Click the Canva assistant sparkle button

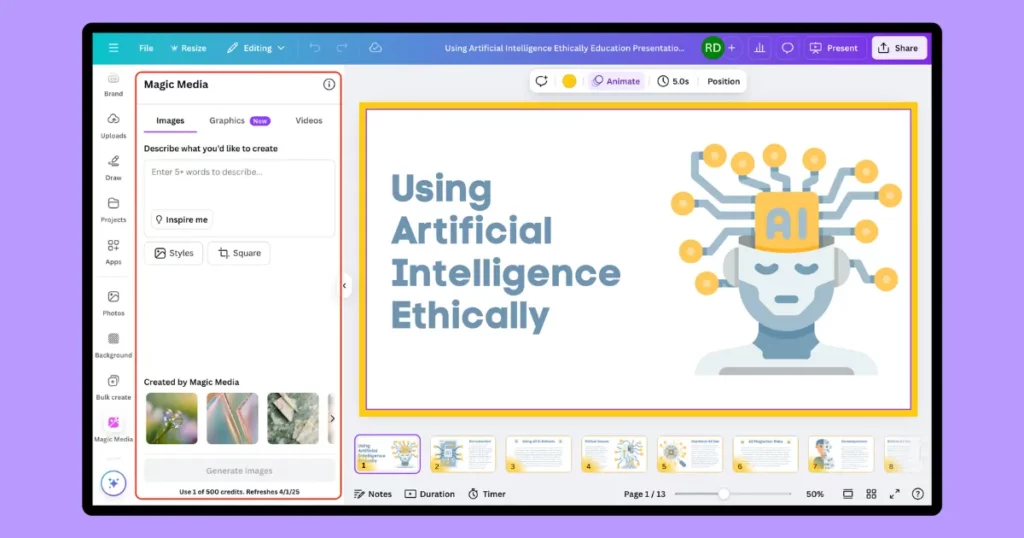[114, 483]
